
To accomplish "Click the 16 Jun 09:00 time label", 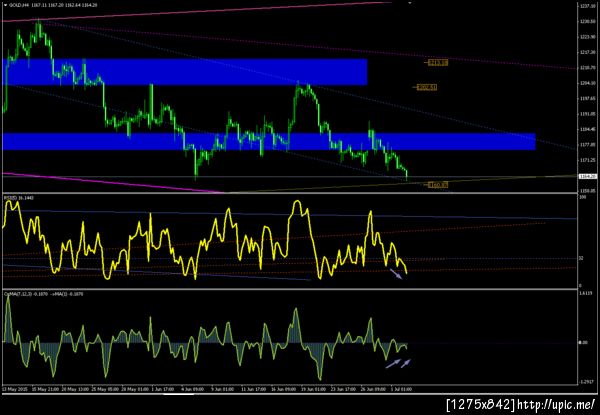I will 284,389.
